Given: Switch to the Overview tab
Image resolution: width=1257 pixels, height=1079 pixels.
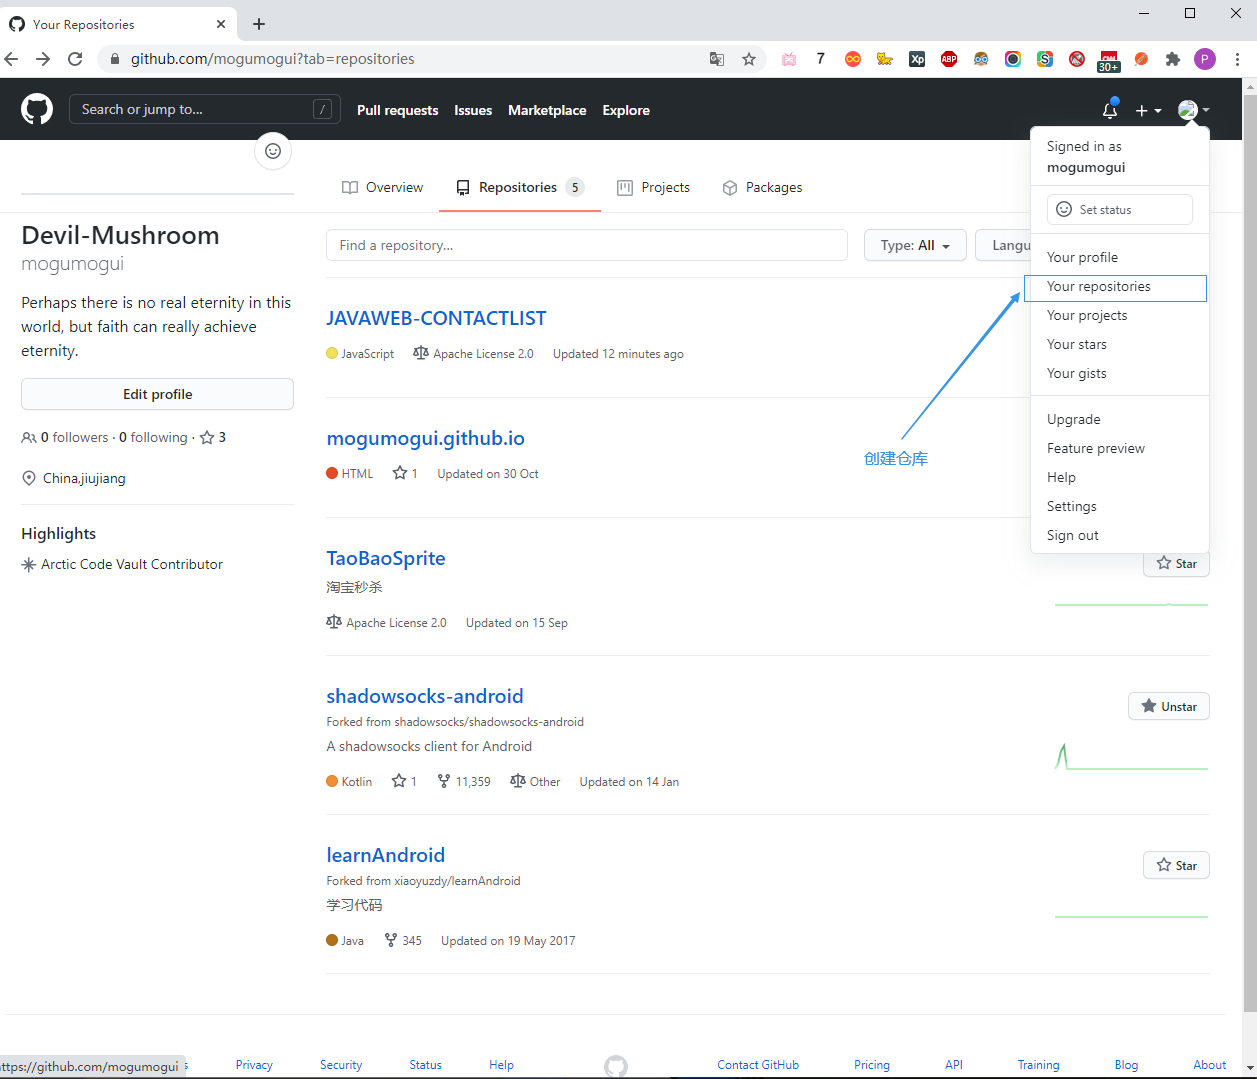Looking at the screenshot, I should pyautogui.click(x=382, y=187).
